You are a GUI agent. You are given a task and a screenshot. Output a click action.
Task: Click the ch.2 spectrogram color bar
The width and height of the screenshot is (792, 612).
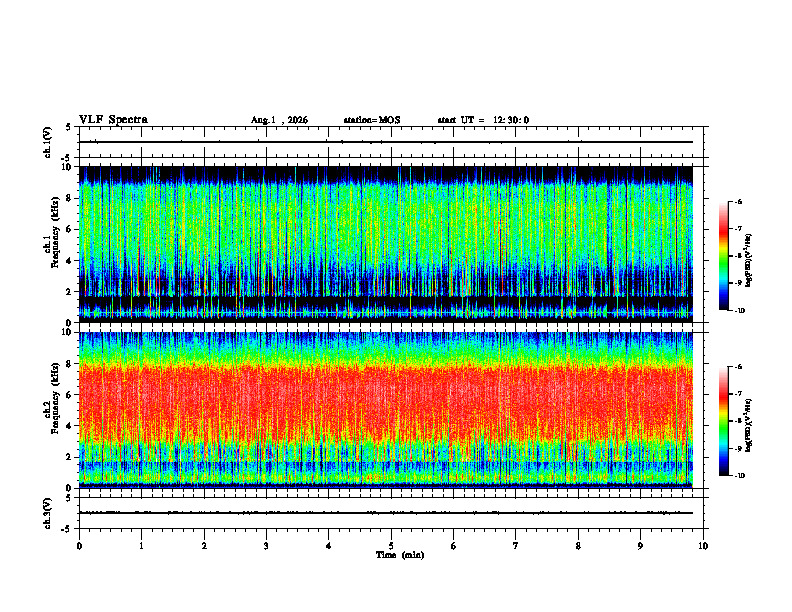click(x=723, y=421)
